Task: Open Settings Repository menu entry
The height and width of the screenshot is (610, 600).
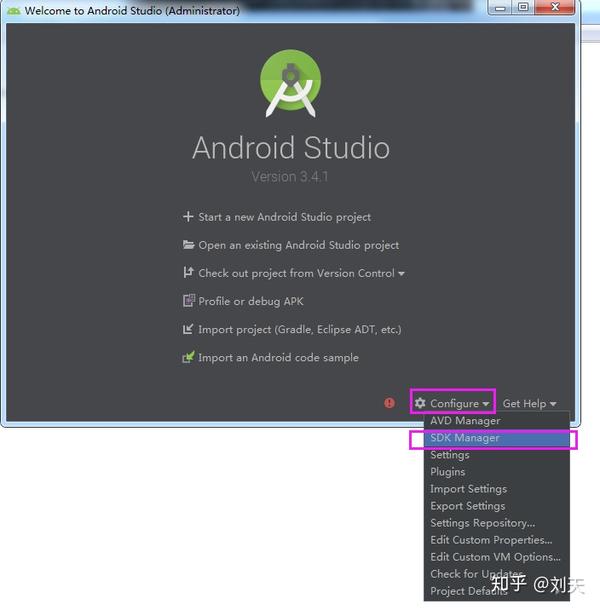Action: click(496, 523)
